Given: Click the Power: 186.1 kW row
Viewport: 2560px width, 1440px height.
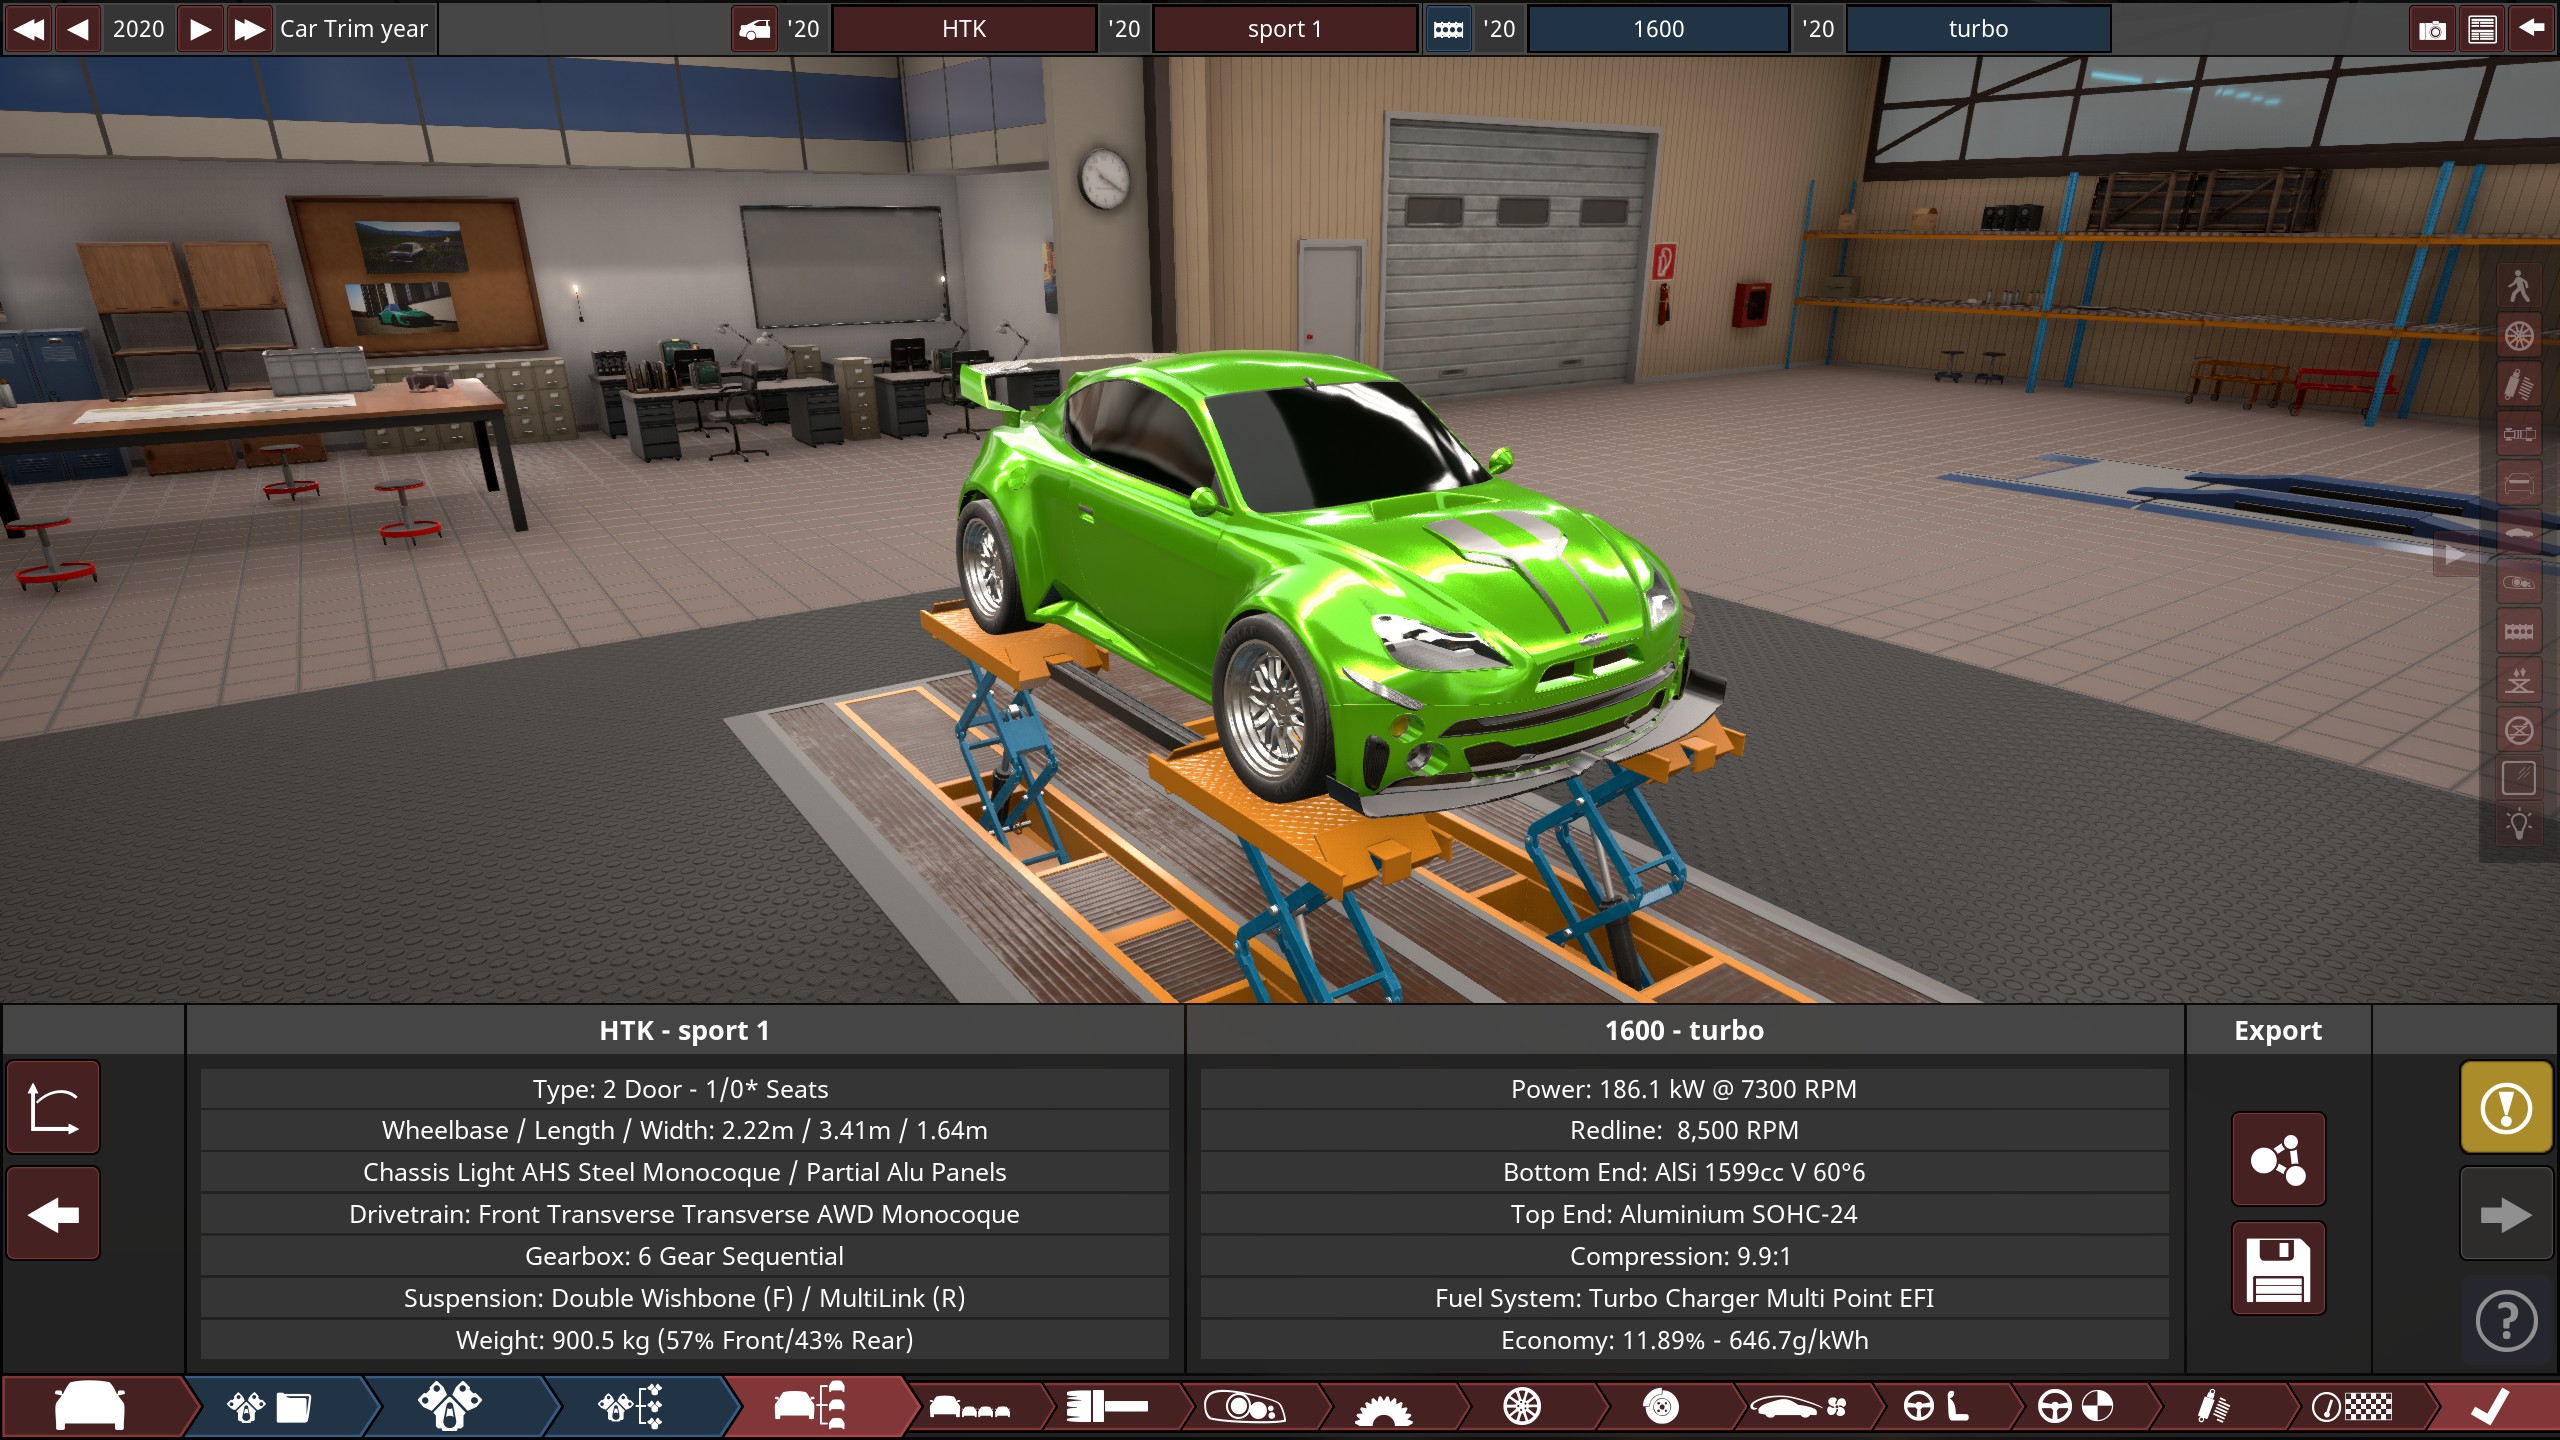Looking at the screenshot, I should click(1684, 1089).
